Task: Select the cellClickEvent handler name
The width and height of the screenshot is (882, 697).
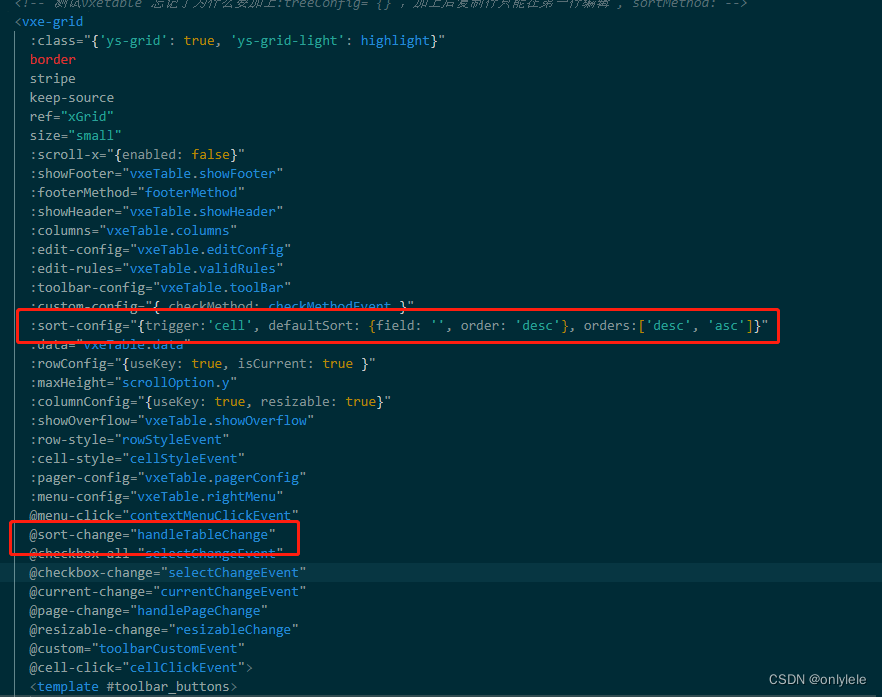Action: point(186,667)
